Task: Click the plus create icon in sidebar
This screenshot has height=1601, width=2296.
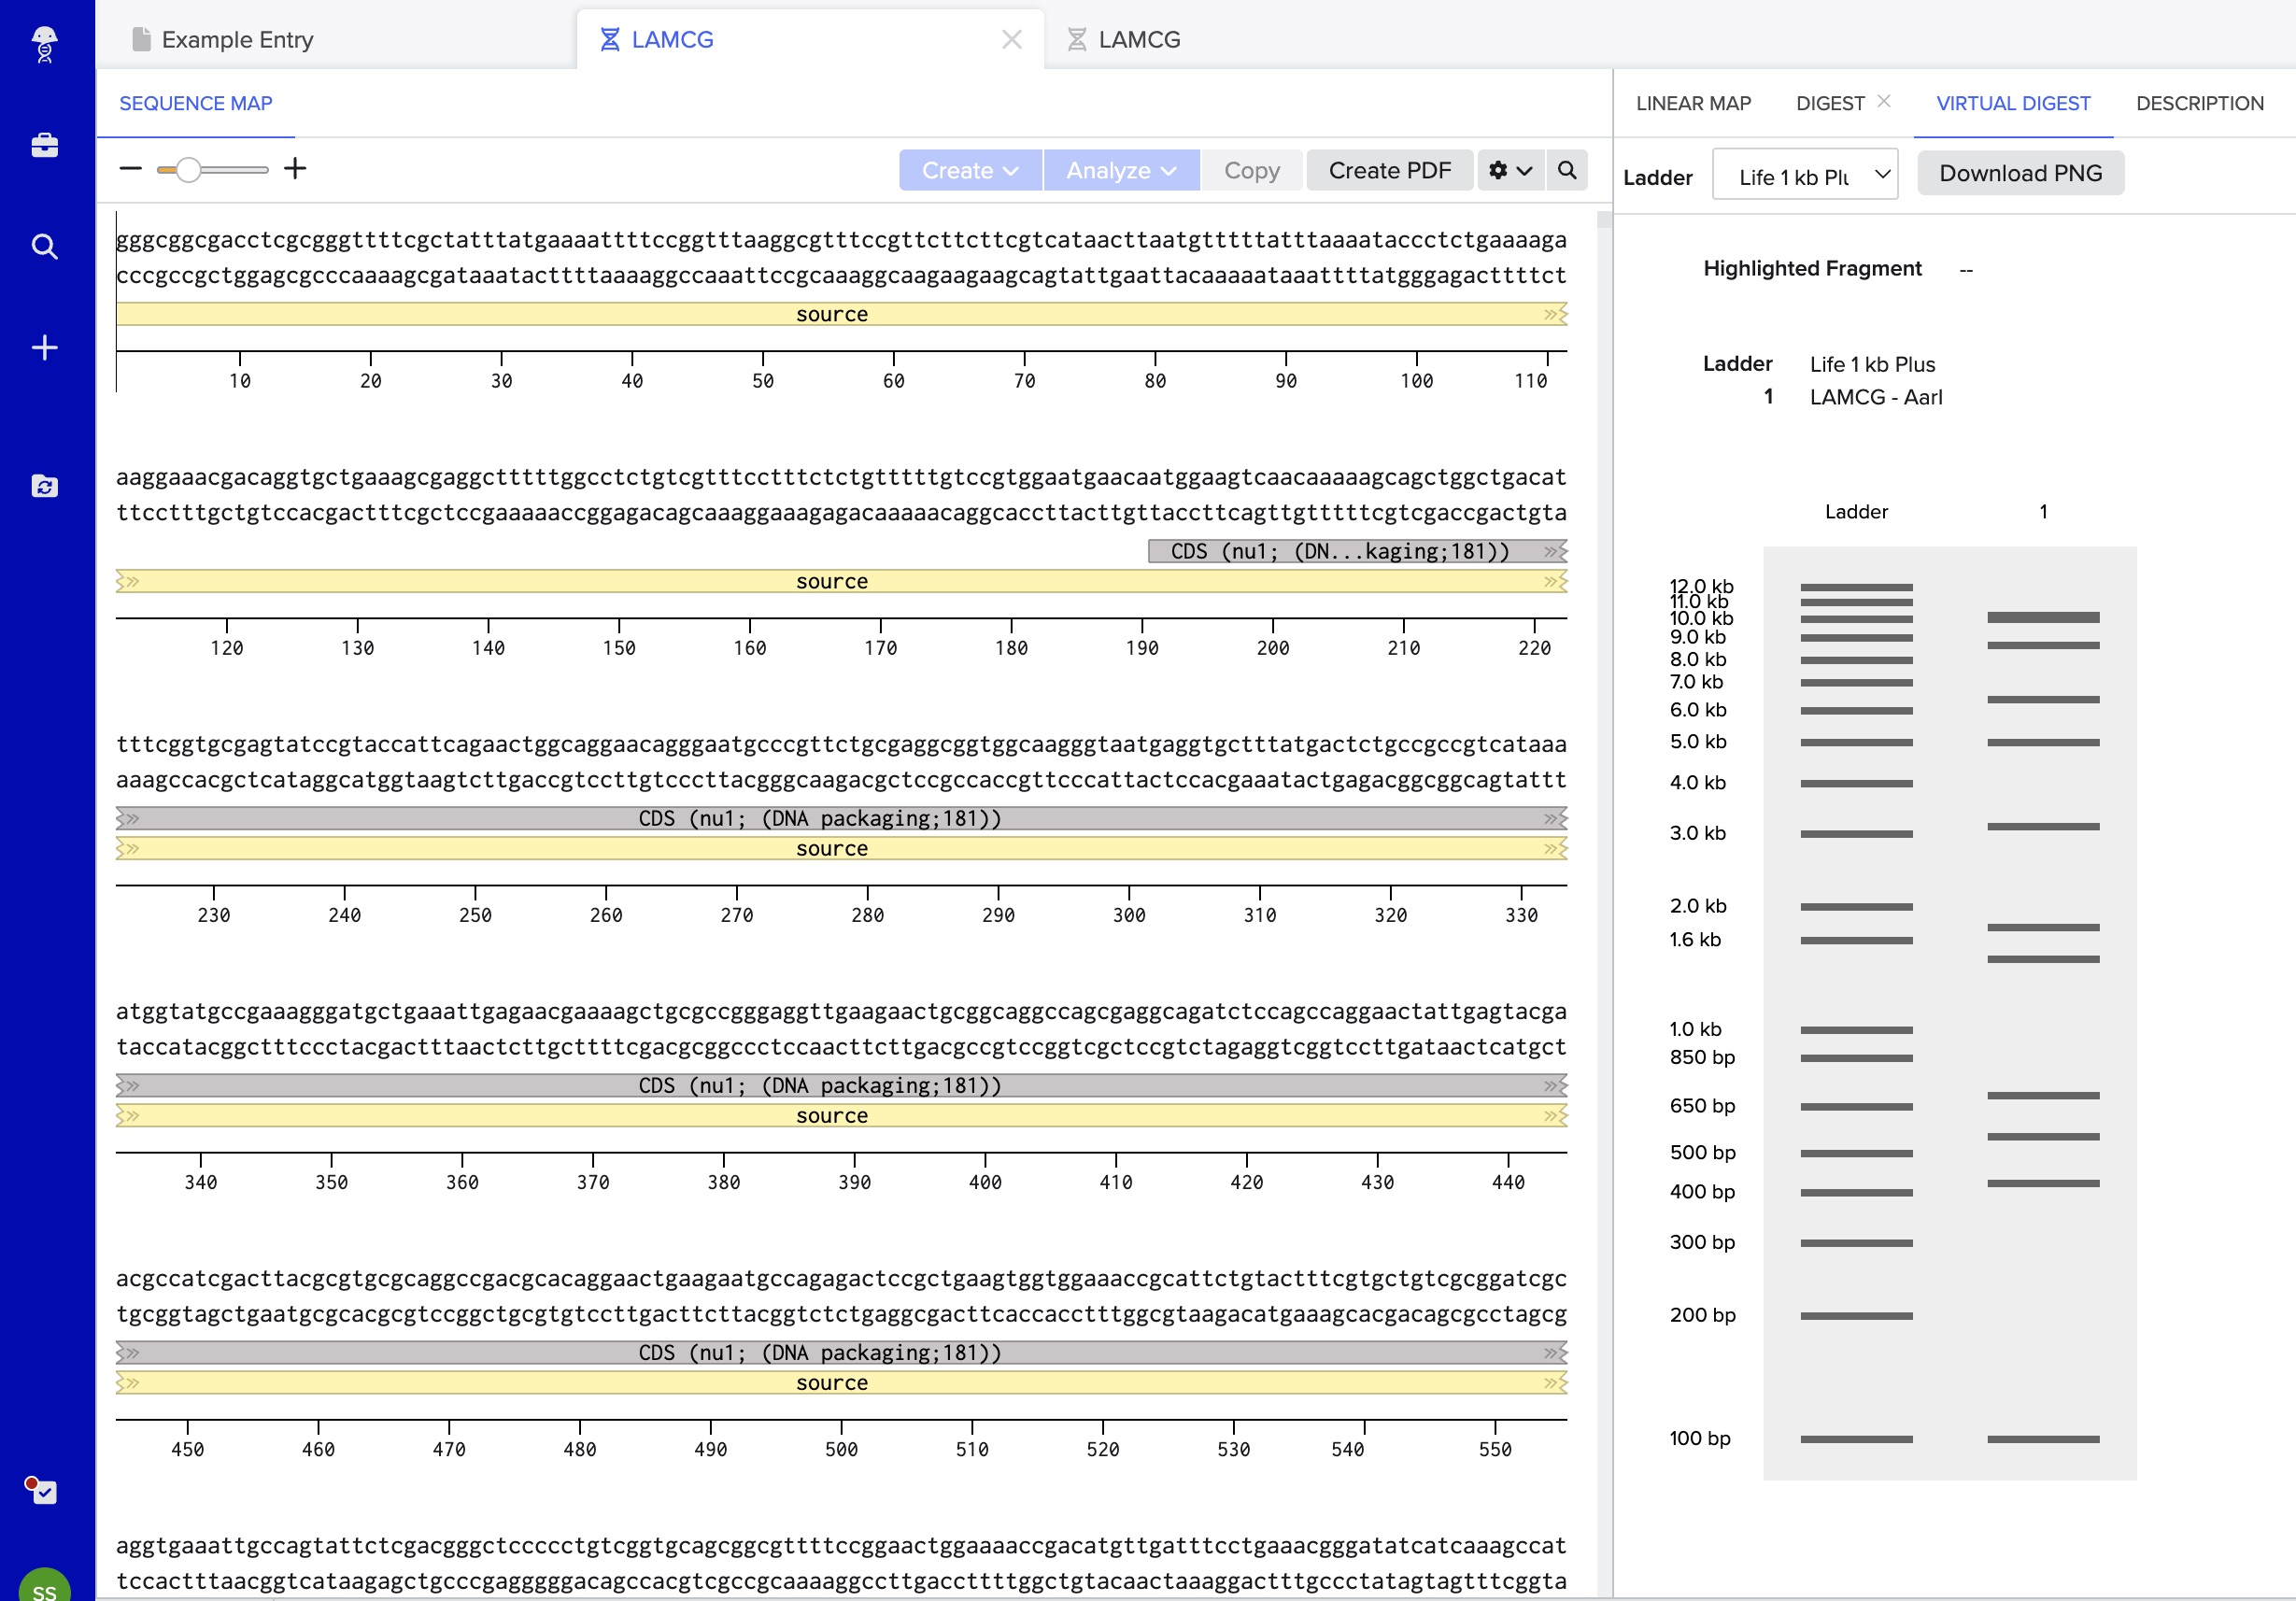Action: click(44, 347)
